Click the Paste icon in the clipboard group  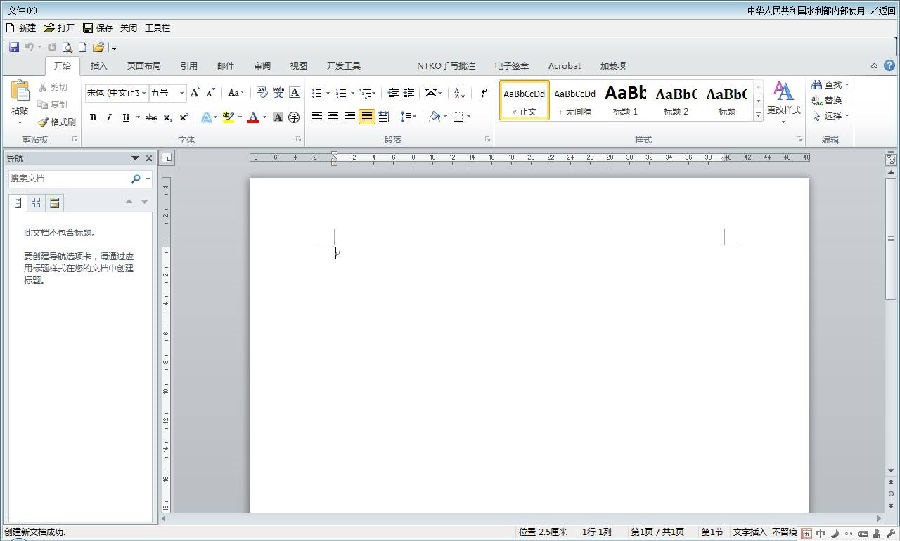pos(19,91)
